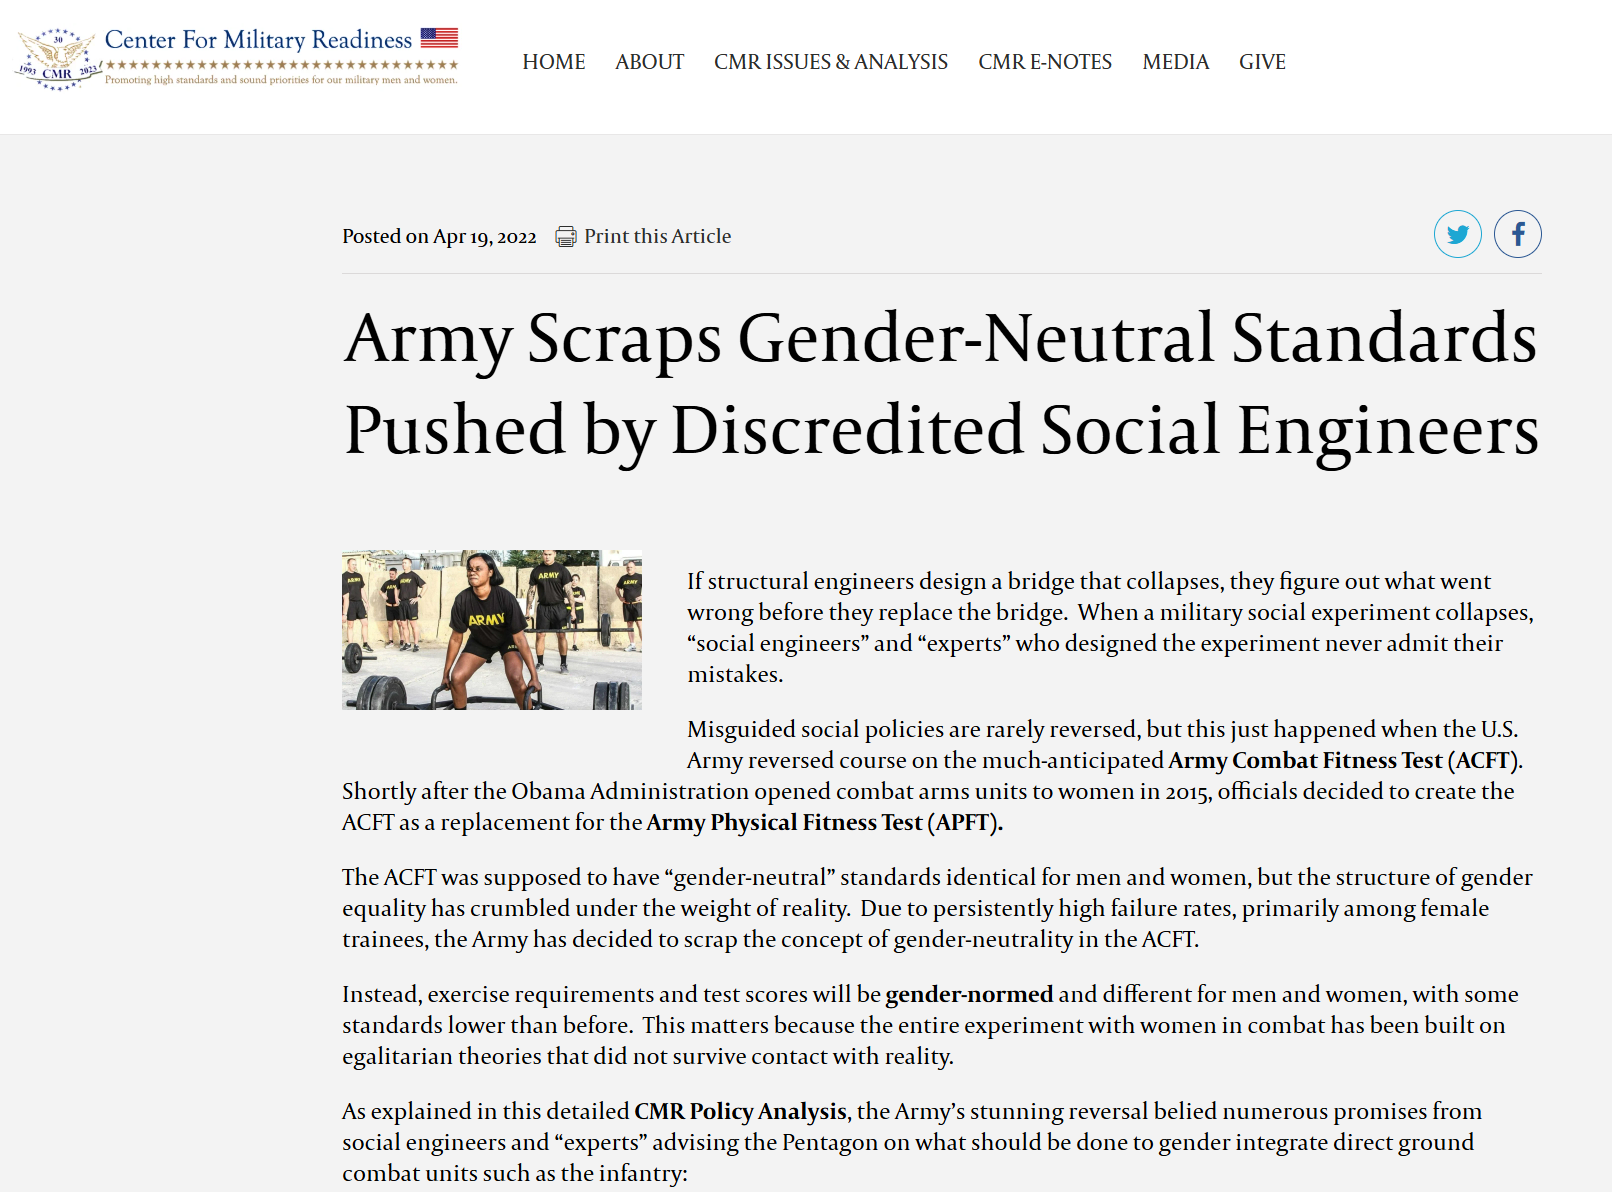Viewport: 1612px width, 1192px height.
Task: Open the Army Combat Fitness Test (ACFT) link
Action: point(1344,761)
